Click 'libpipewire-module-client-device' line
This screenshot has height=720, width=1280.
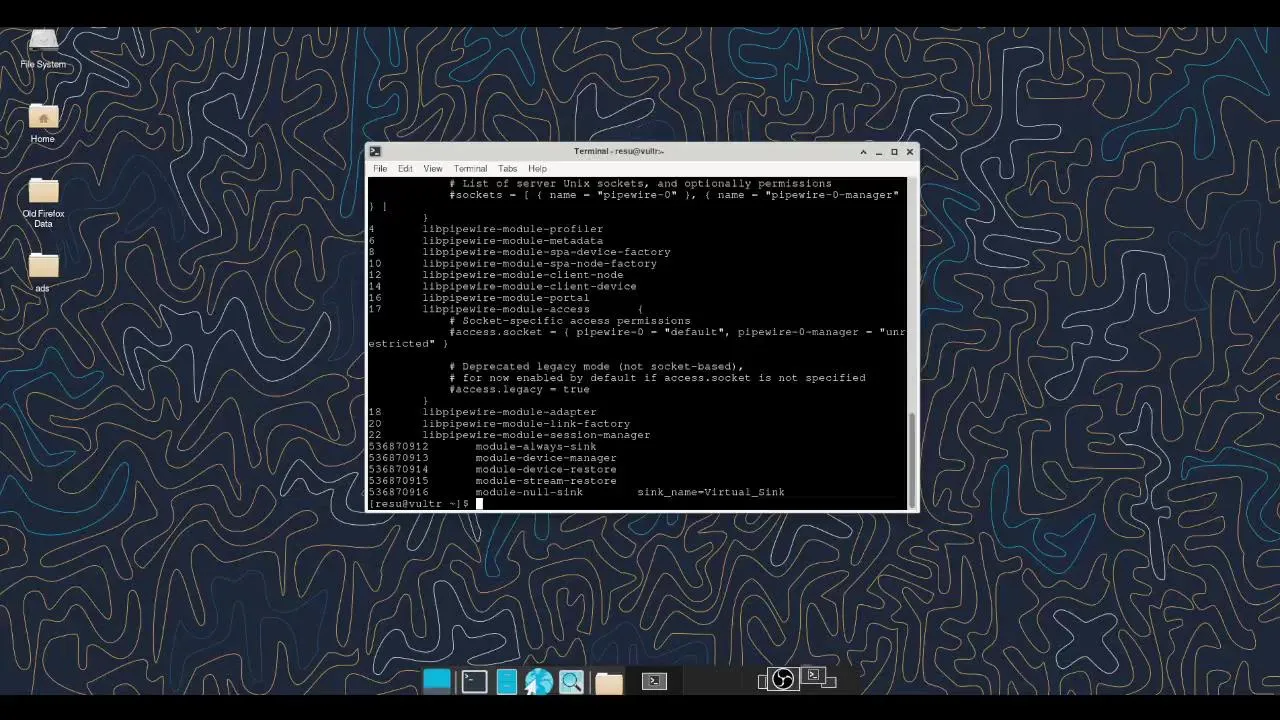pos(529,287)
